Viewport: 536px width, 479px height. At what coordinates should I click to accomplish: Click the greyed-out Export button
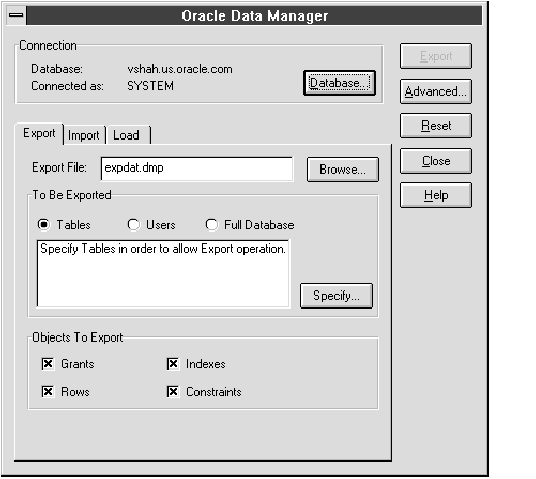(x=436, y=56)
